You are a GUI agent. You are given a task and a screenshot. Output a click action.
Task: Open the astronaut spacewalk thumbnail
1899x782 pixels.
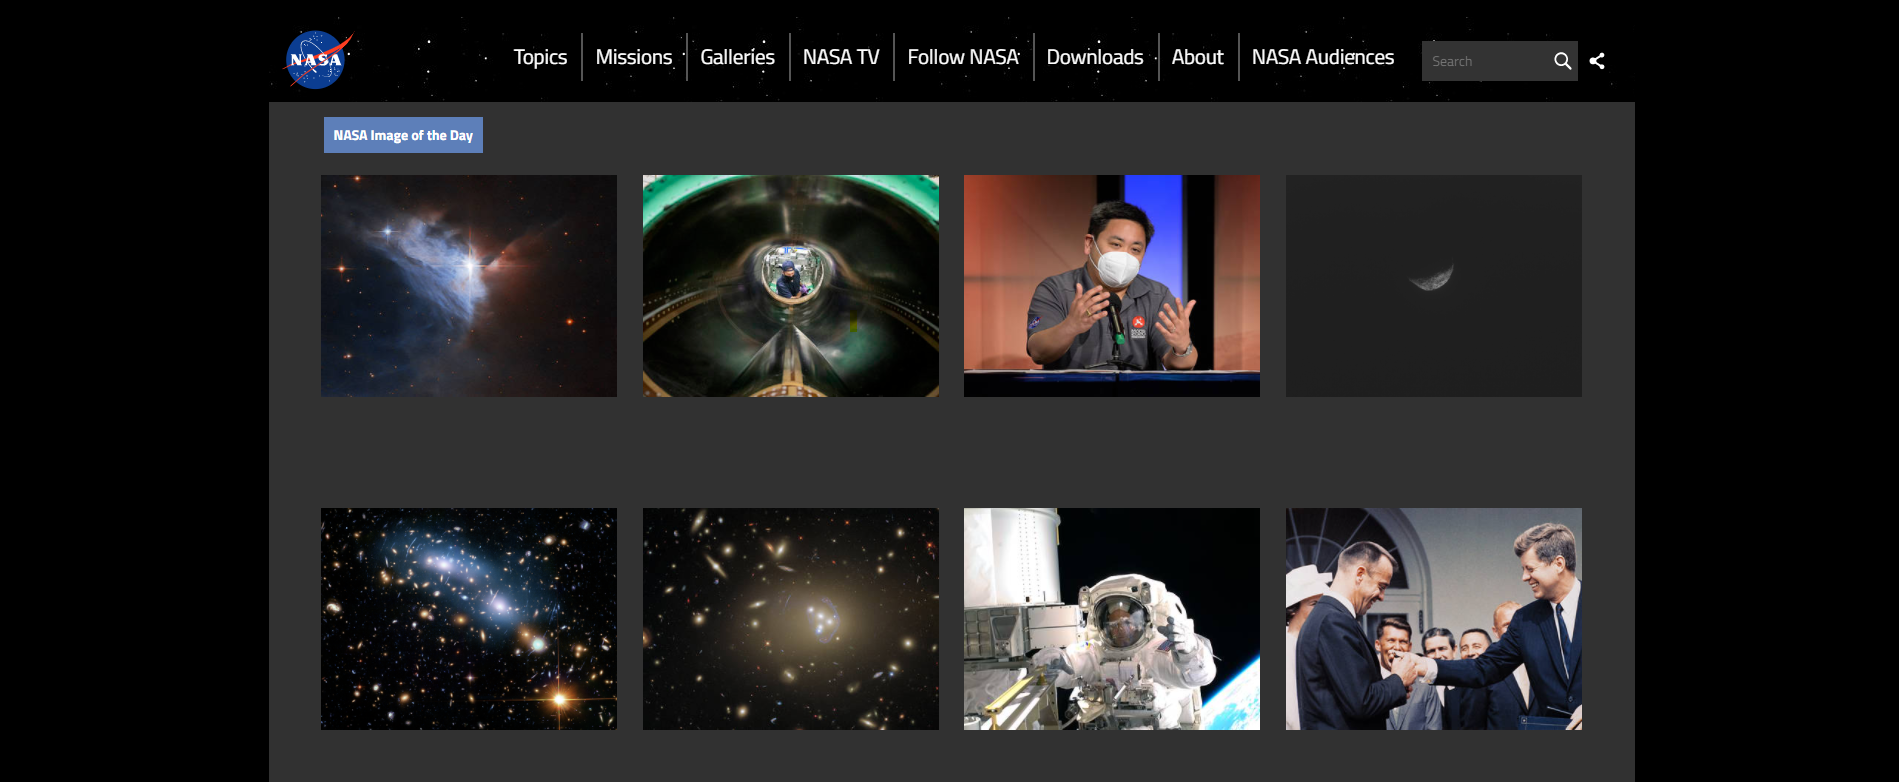1112,619
